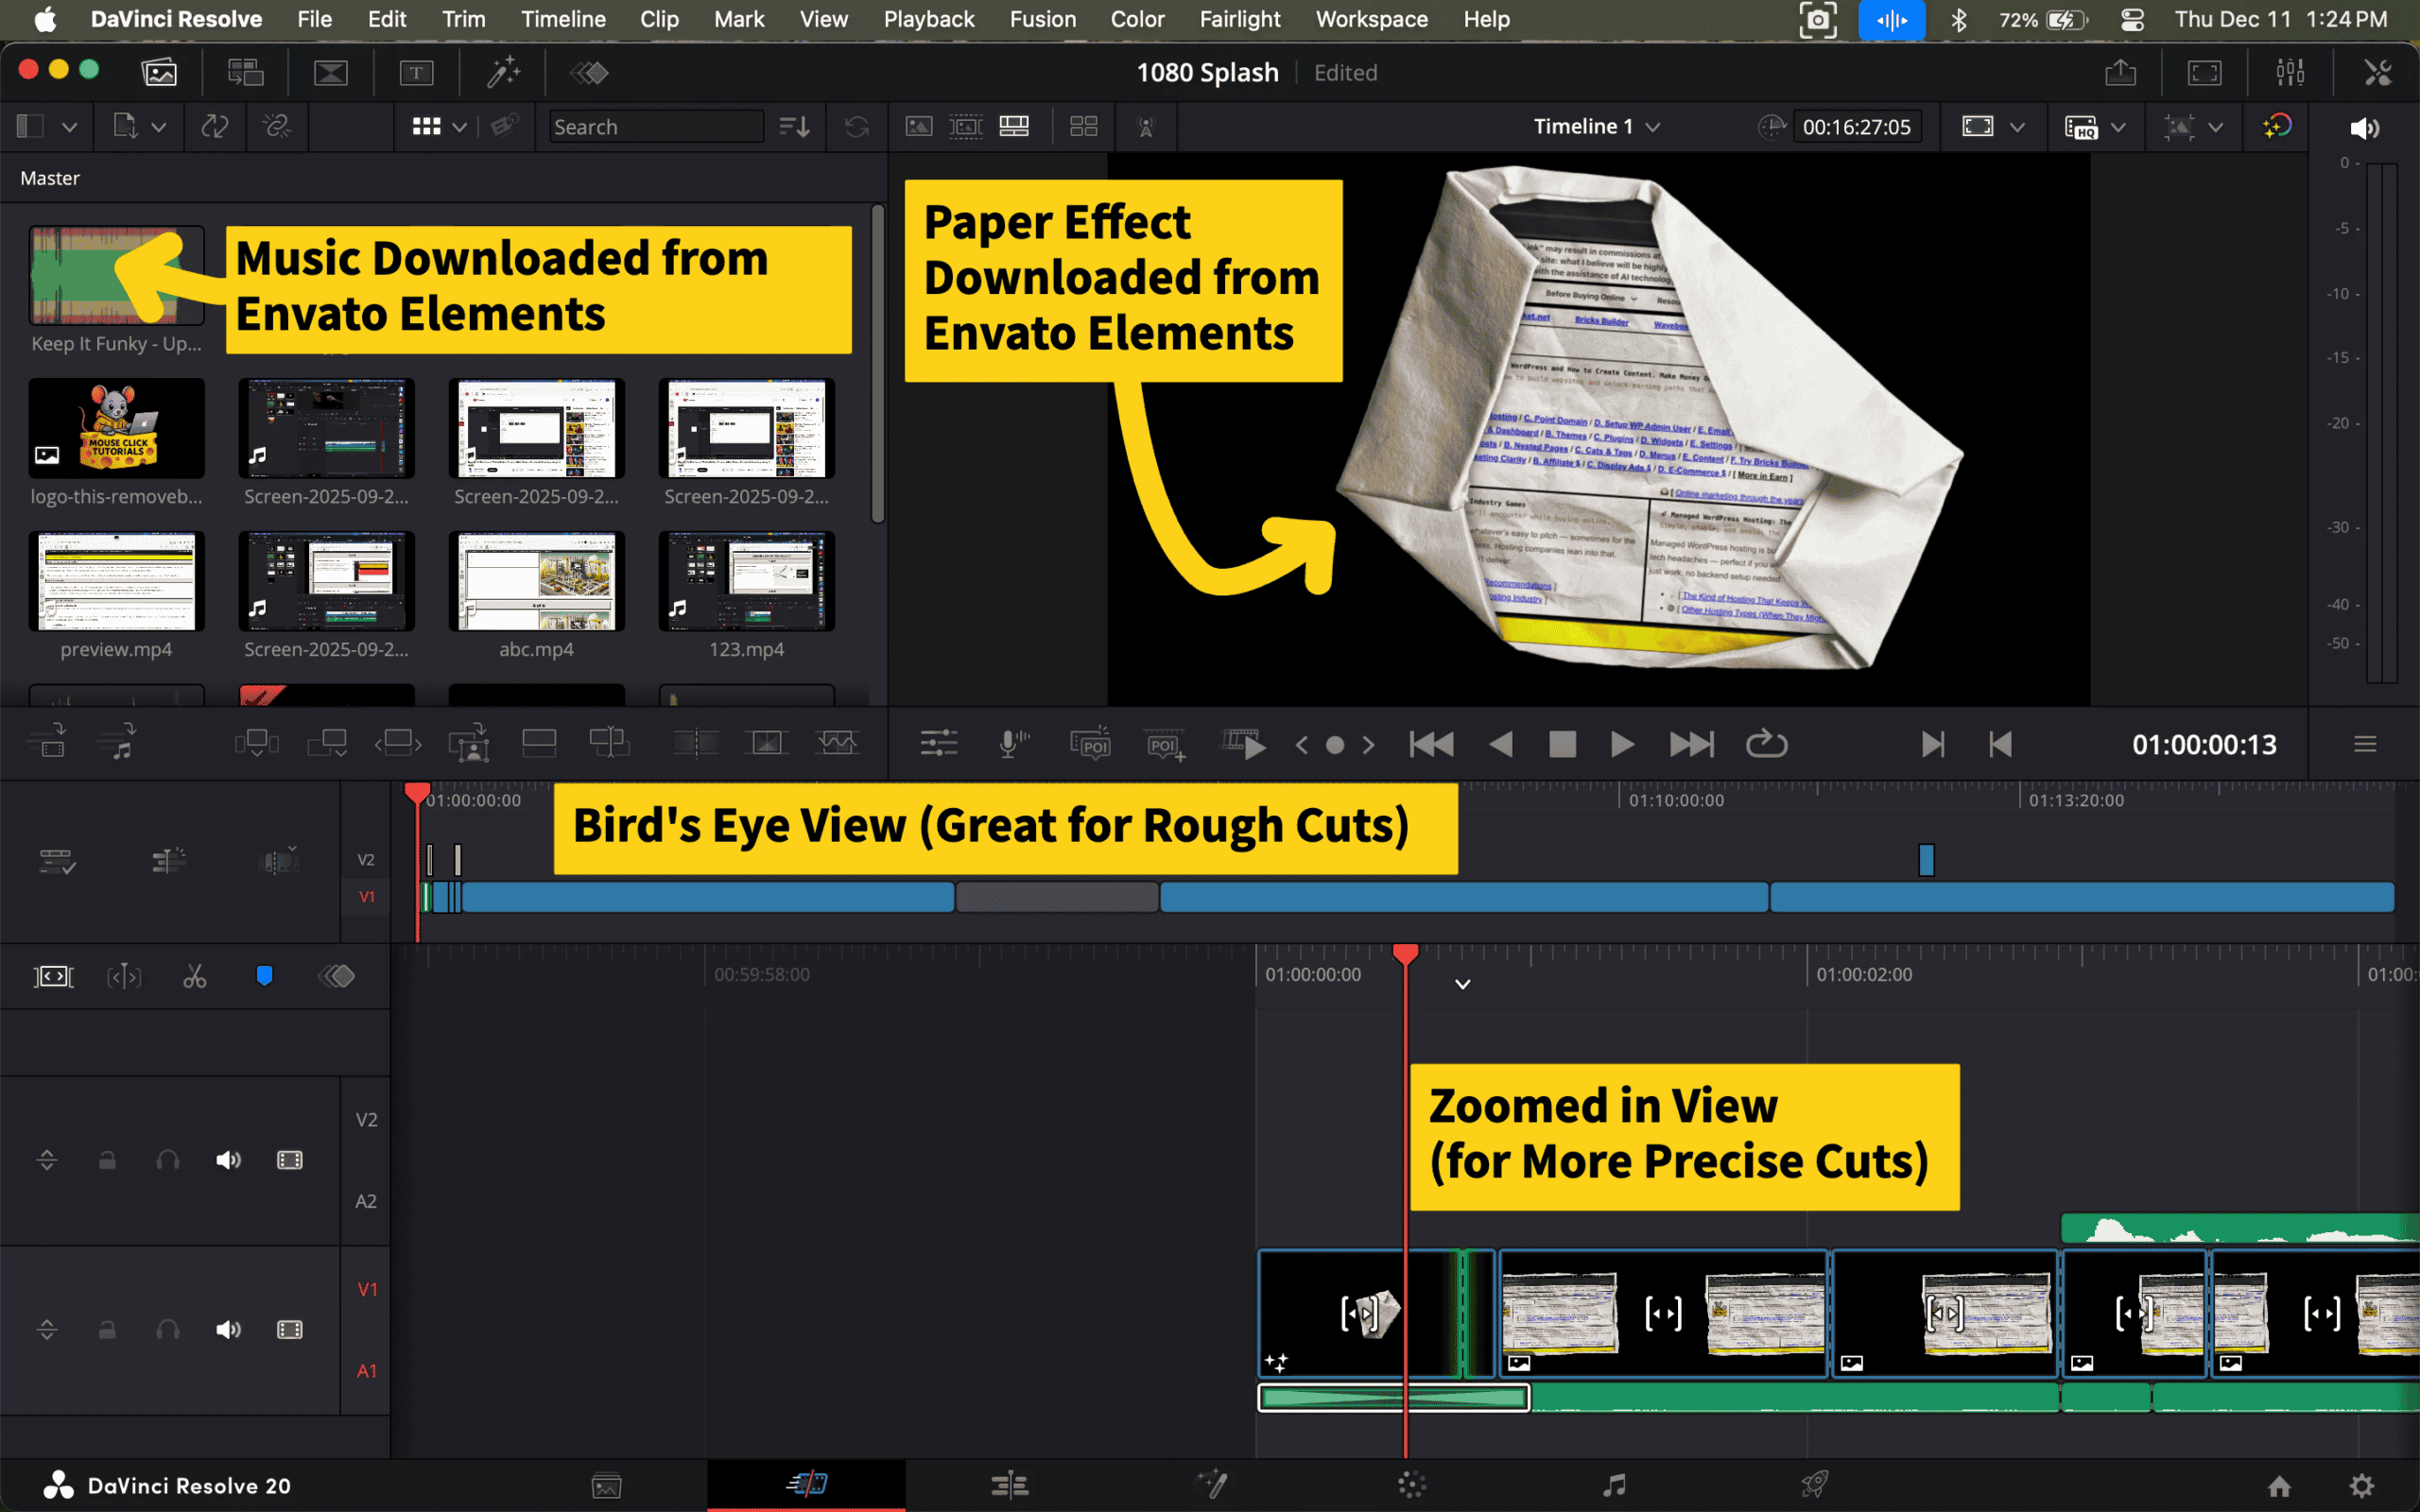
Task: Select the preview.mp4 thumbnail
Action: tap(116, 582)
